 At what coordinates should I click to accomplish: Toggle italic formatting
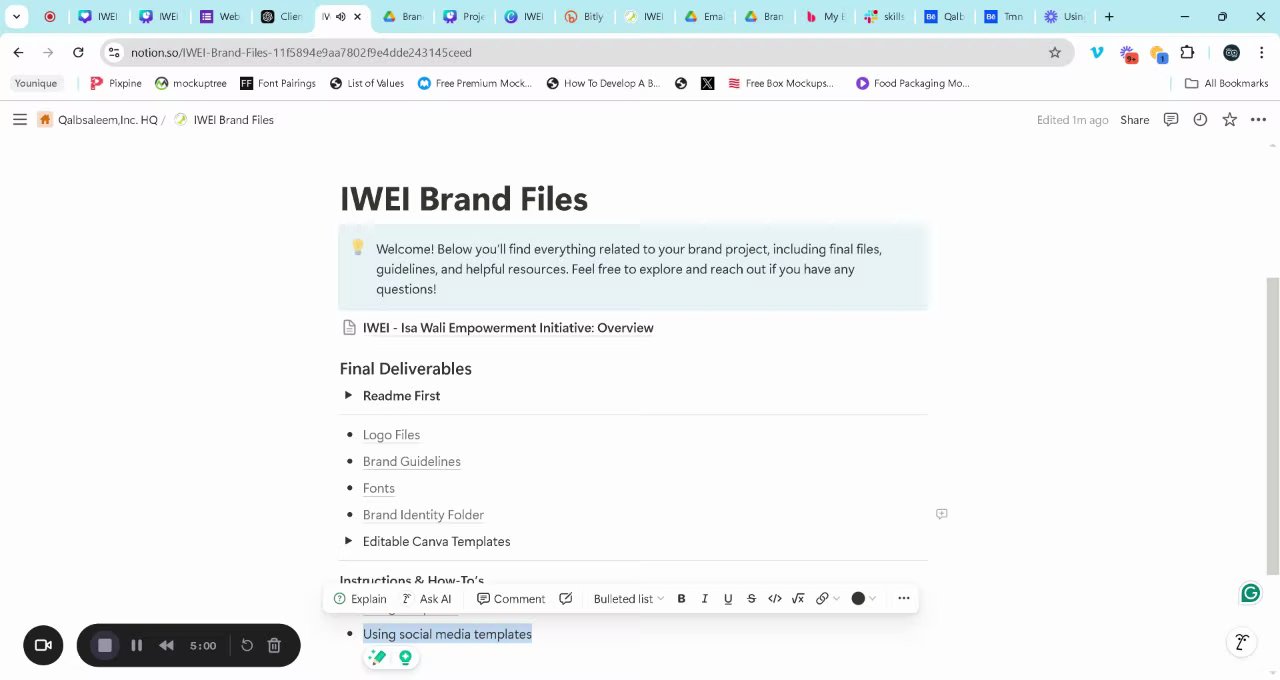(705, 599)
